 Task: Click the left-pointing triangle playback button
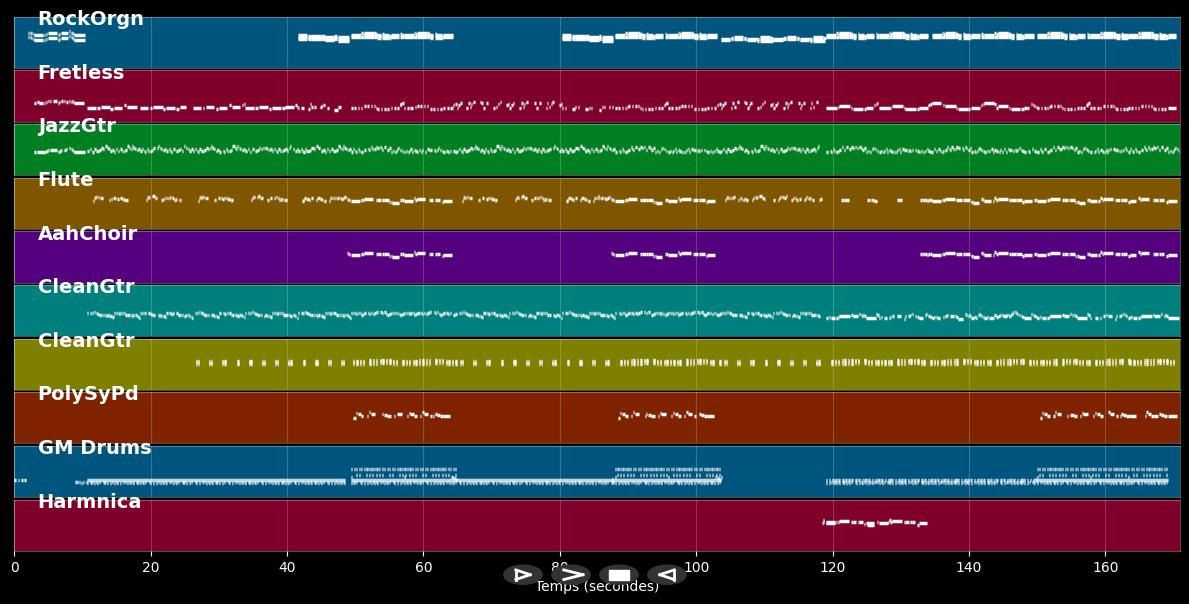[x=666, y=575]
